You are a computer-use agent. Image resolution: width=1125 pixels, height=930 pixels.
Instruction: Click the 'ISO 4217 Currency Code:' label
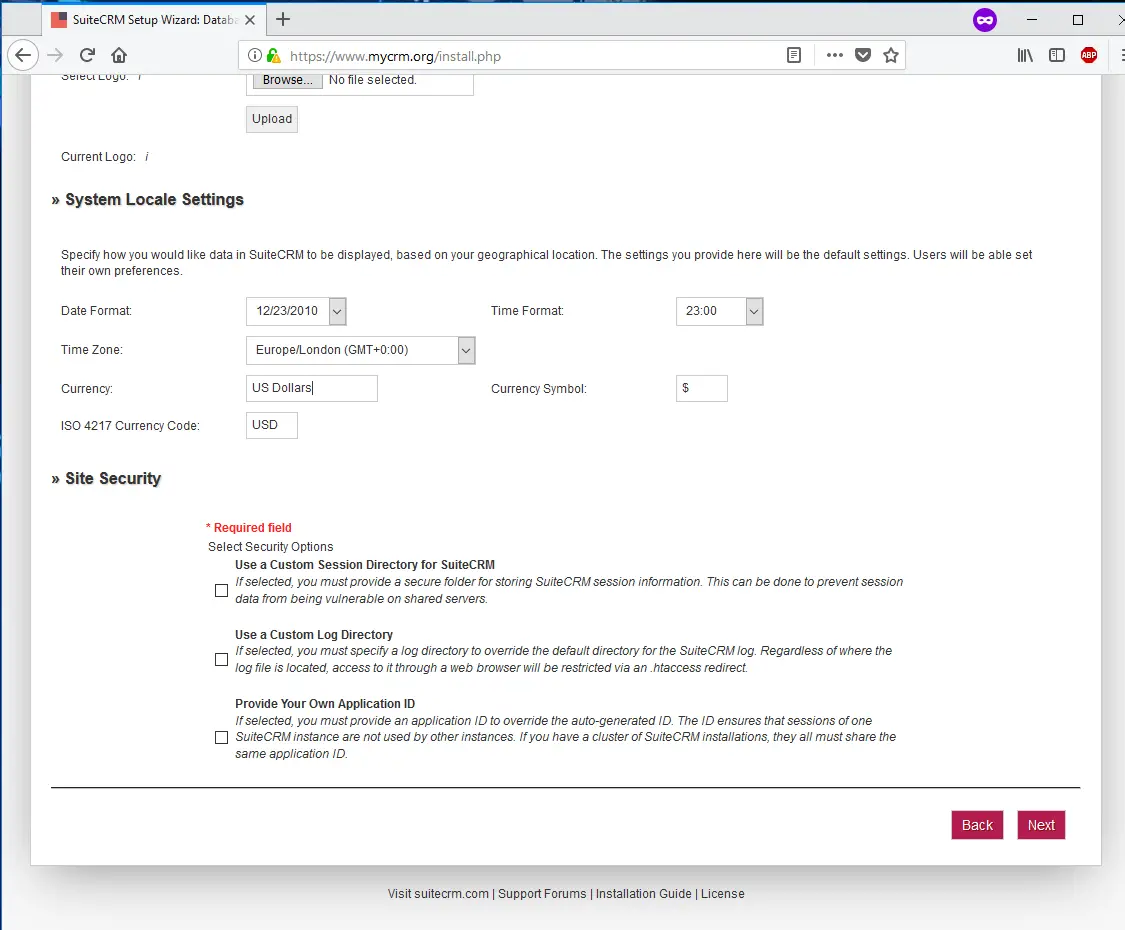pos(131,426)
